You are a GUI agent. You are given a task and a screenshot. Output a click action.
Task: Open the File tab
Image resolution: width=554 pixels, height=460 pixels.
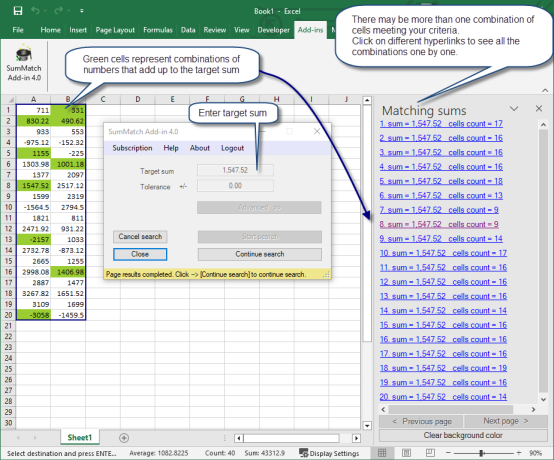18,30
